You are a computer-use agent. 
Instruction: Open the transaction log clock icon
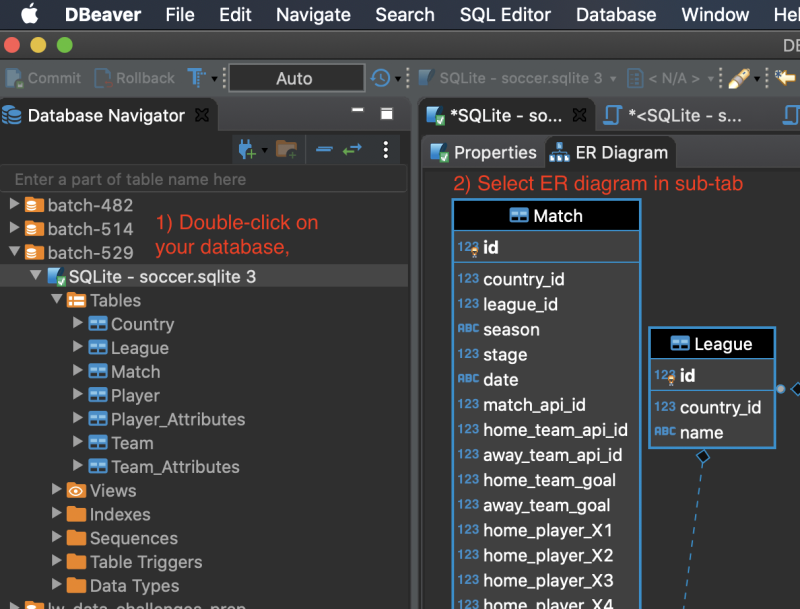(381, 78)
